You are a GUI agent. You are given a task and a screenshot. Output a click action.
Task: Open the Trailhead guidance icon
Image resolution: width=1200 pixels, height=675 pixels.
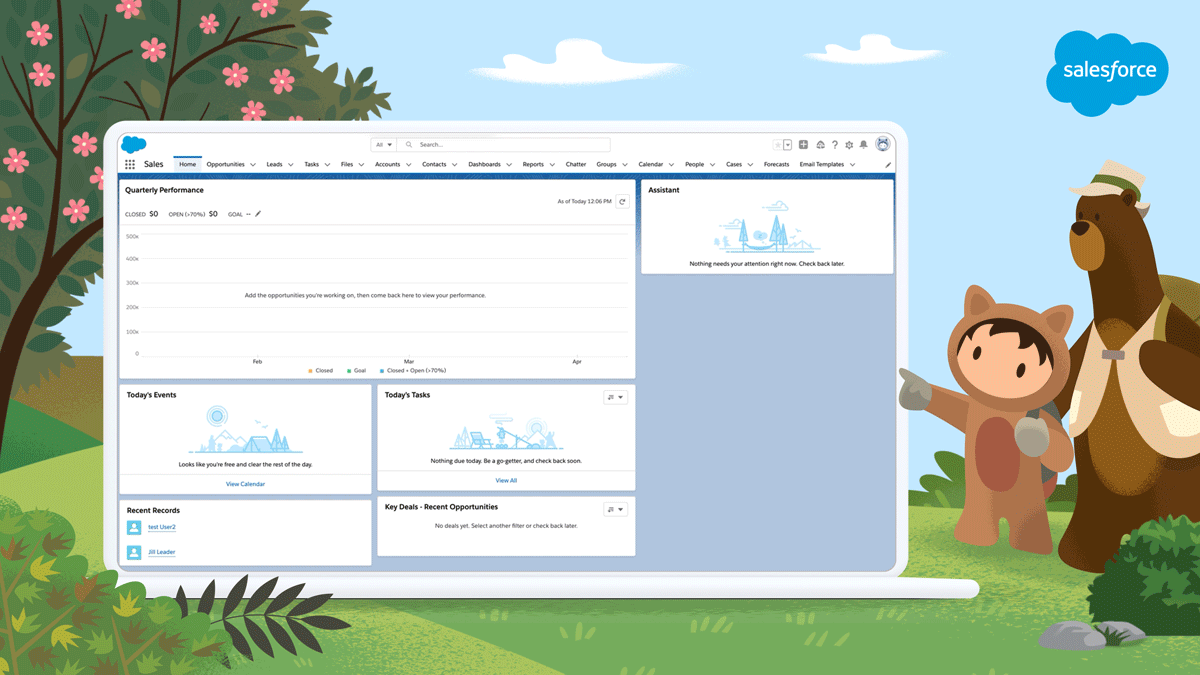point(820,145)
